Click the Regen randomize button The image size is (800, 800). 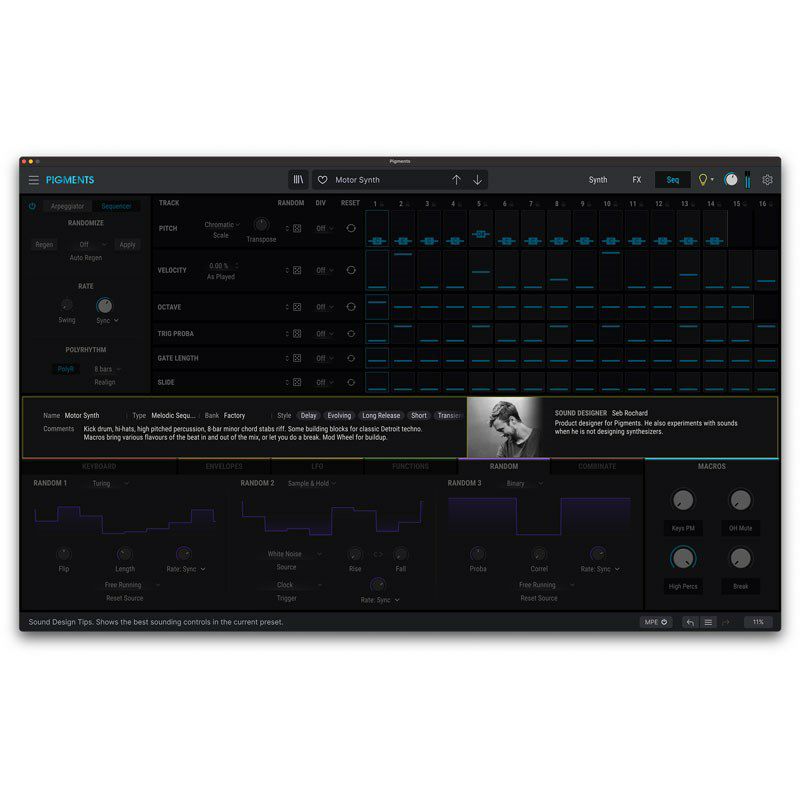click(x=44, y=244)
